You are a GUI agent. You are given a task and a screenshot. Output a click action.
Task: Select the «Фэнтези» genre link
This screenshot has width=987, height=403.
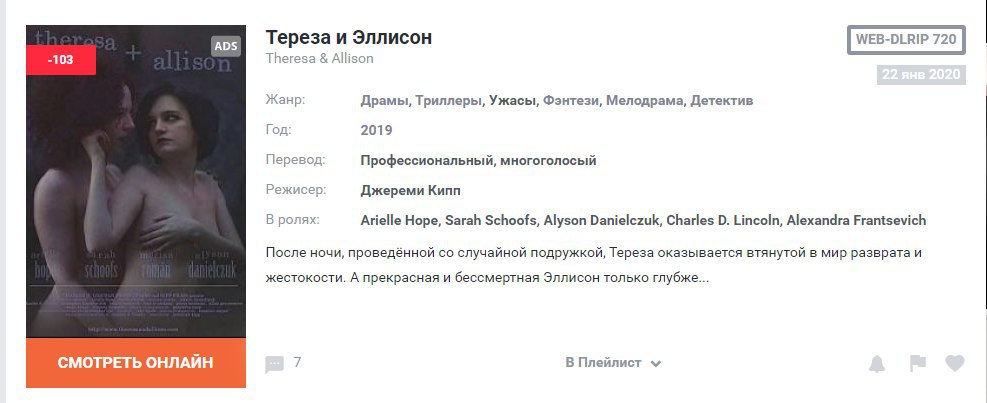tap(571, 101)
